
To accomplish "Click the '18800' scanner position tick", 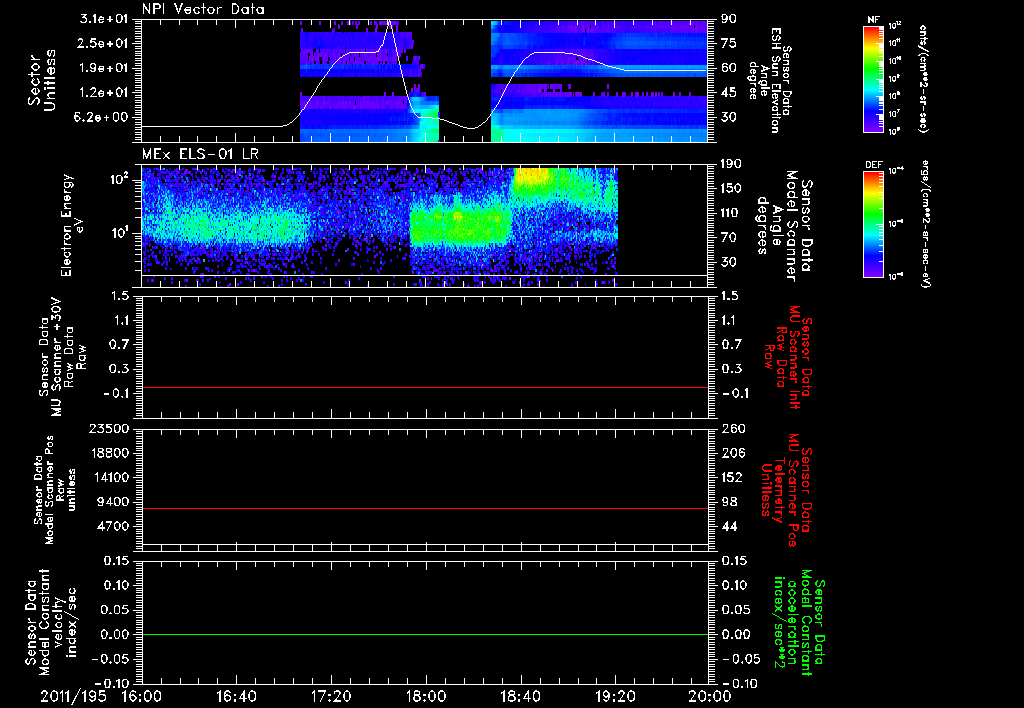I will tap(108, 453).
